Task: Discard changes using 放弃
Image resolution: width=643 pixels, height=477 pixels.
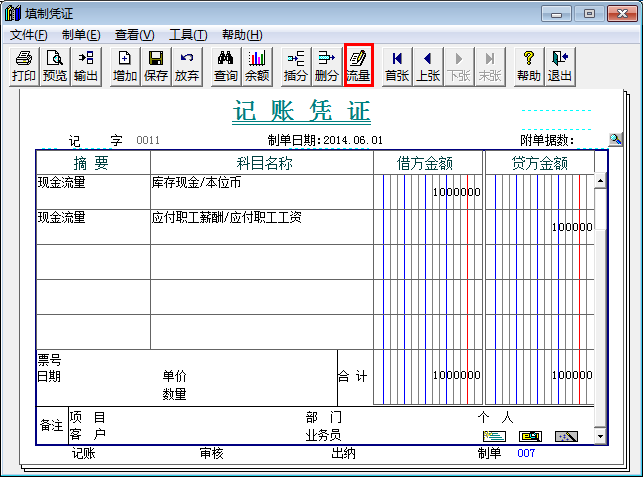Action: (187, 66)
